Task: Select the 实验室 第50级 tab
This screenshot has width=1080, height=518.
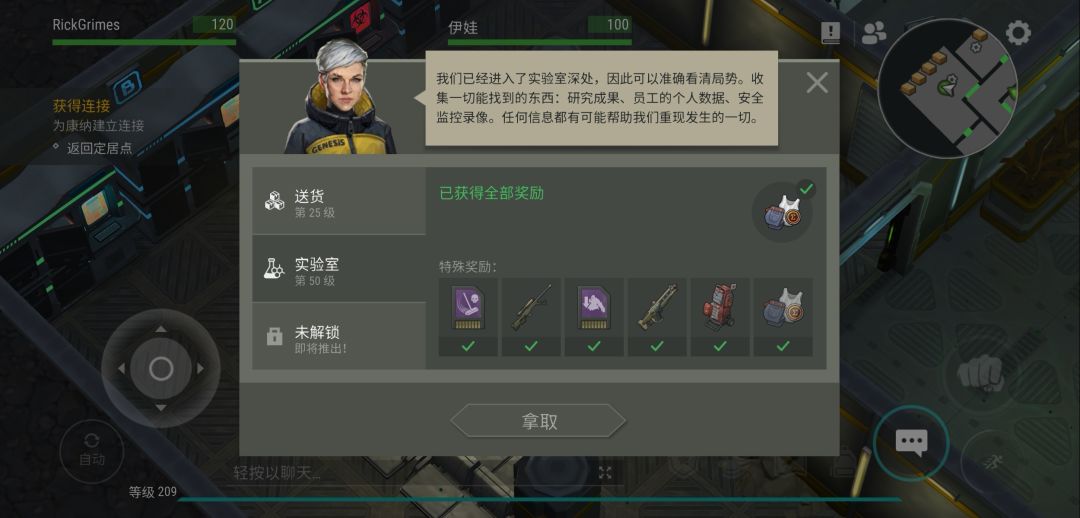Action: coord(339,269)
